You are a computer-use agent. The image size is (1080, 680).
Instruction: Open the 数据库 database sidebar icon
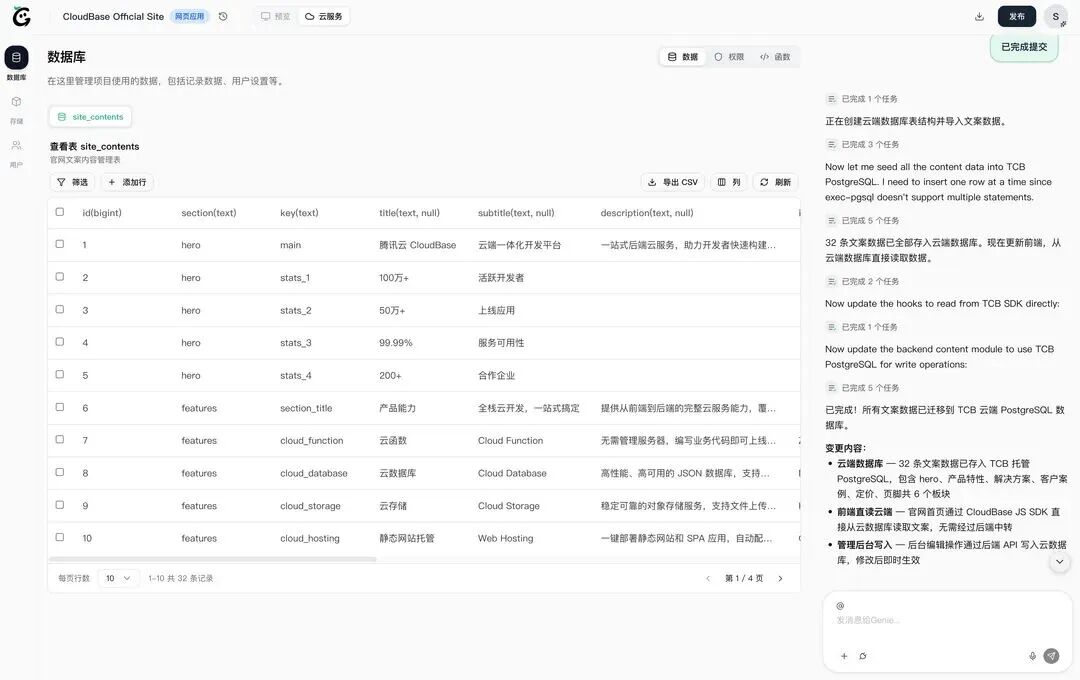(x=17, y=58)
